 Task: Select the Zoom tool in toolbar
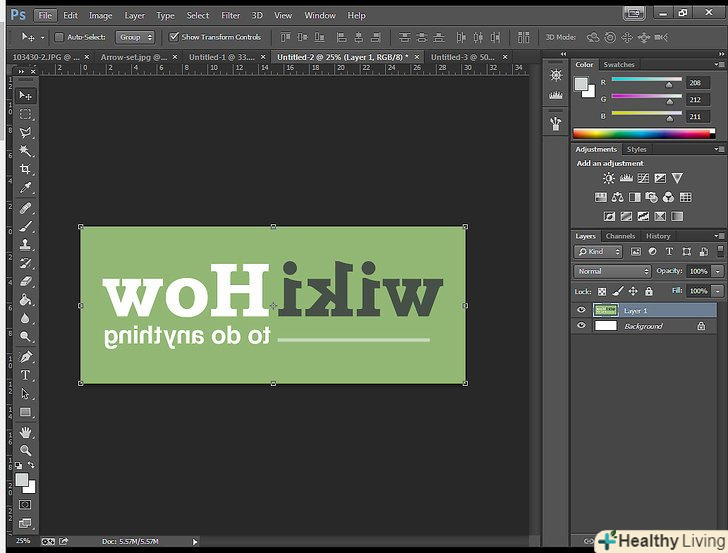pyautogui.click(x=26, y=450)
